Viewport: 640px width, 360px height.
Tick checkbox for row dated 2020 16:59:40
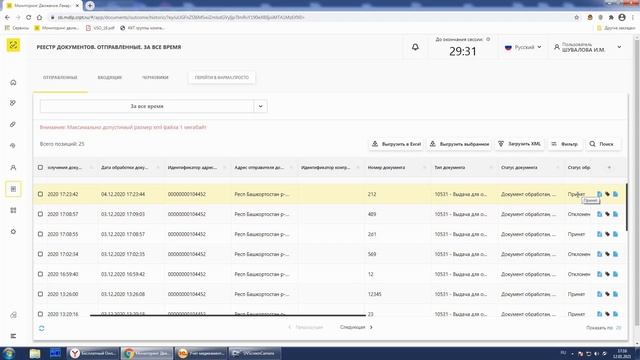click(x=40, y=274)
